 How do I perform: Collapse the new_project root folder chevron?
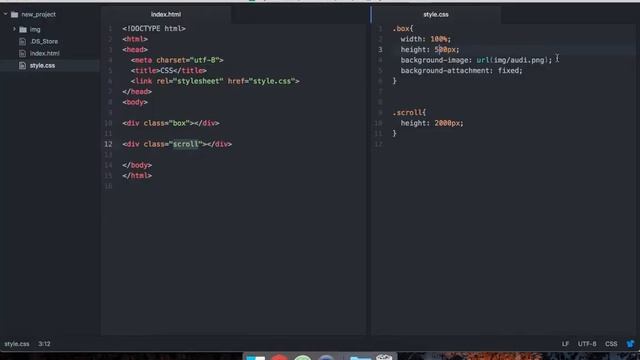click(6, 14)
